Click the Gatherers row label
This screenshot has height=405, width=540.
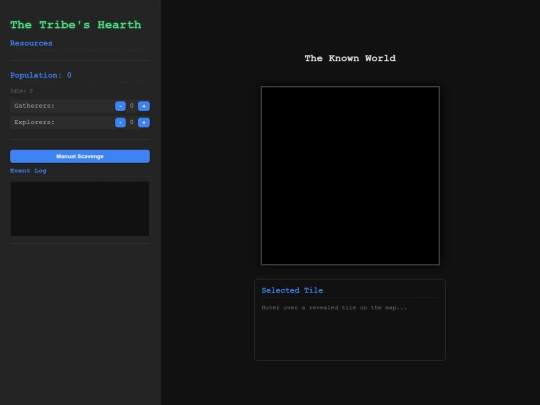click(34, 106)
